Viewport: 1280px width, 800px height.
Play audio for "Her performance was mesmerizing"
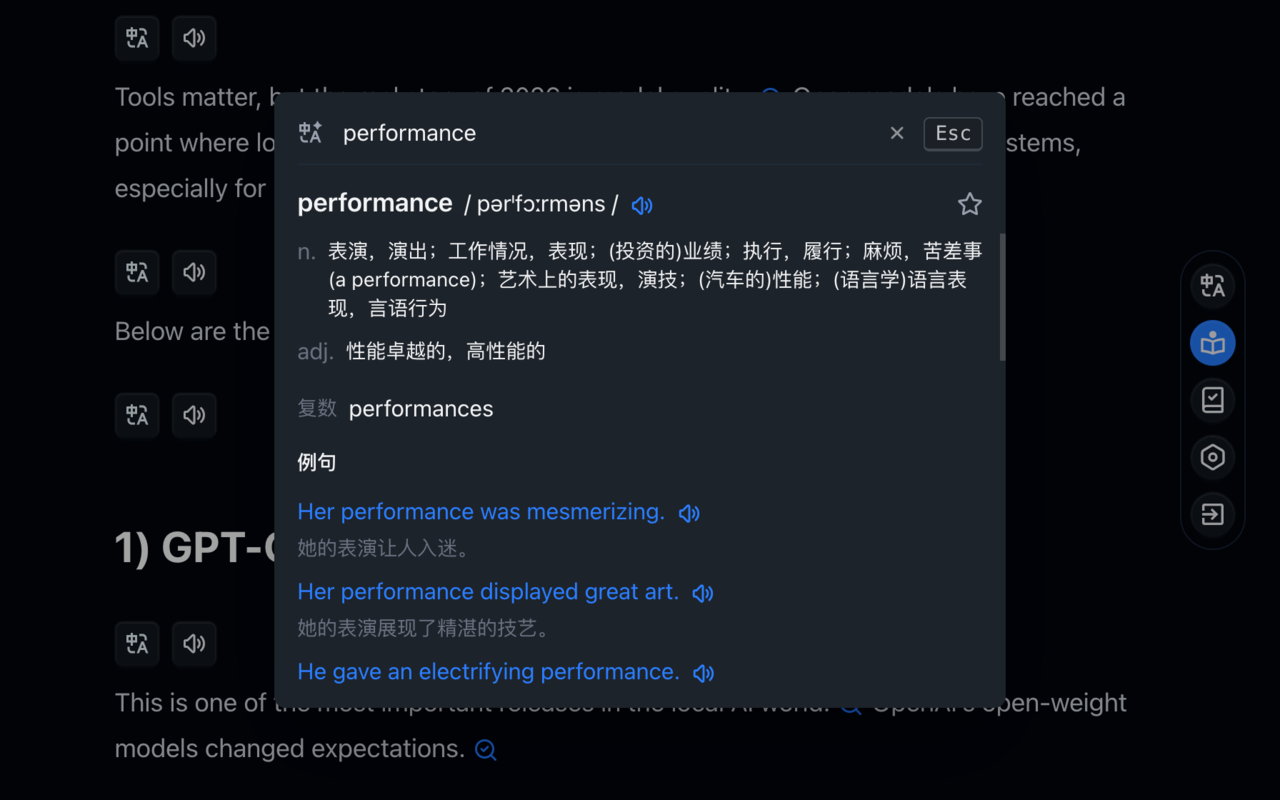[689, 513]
